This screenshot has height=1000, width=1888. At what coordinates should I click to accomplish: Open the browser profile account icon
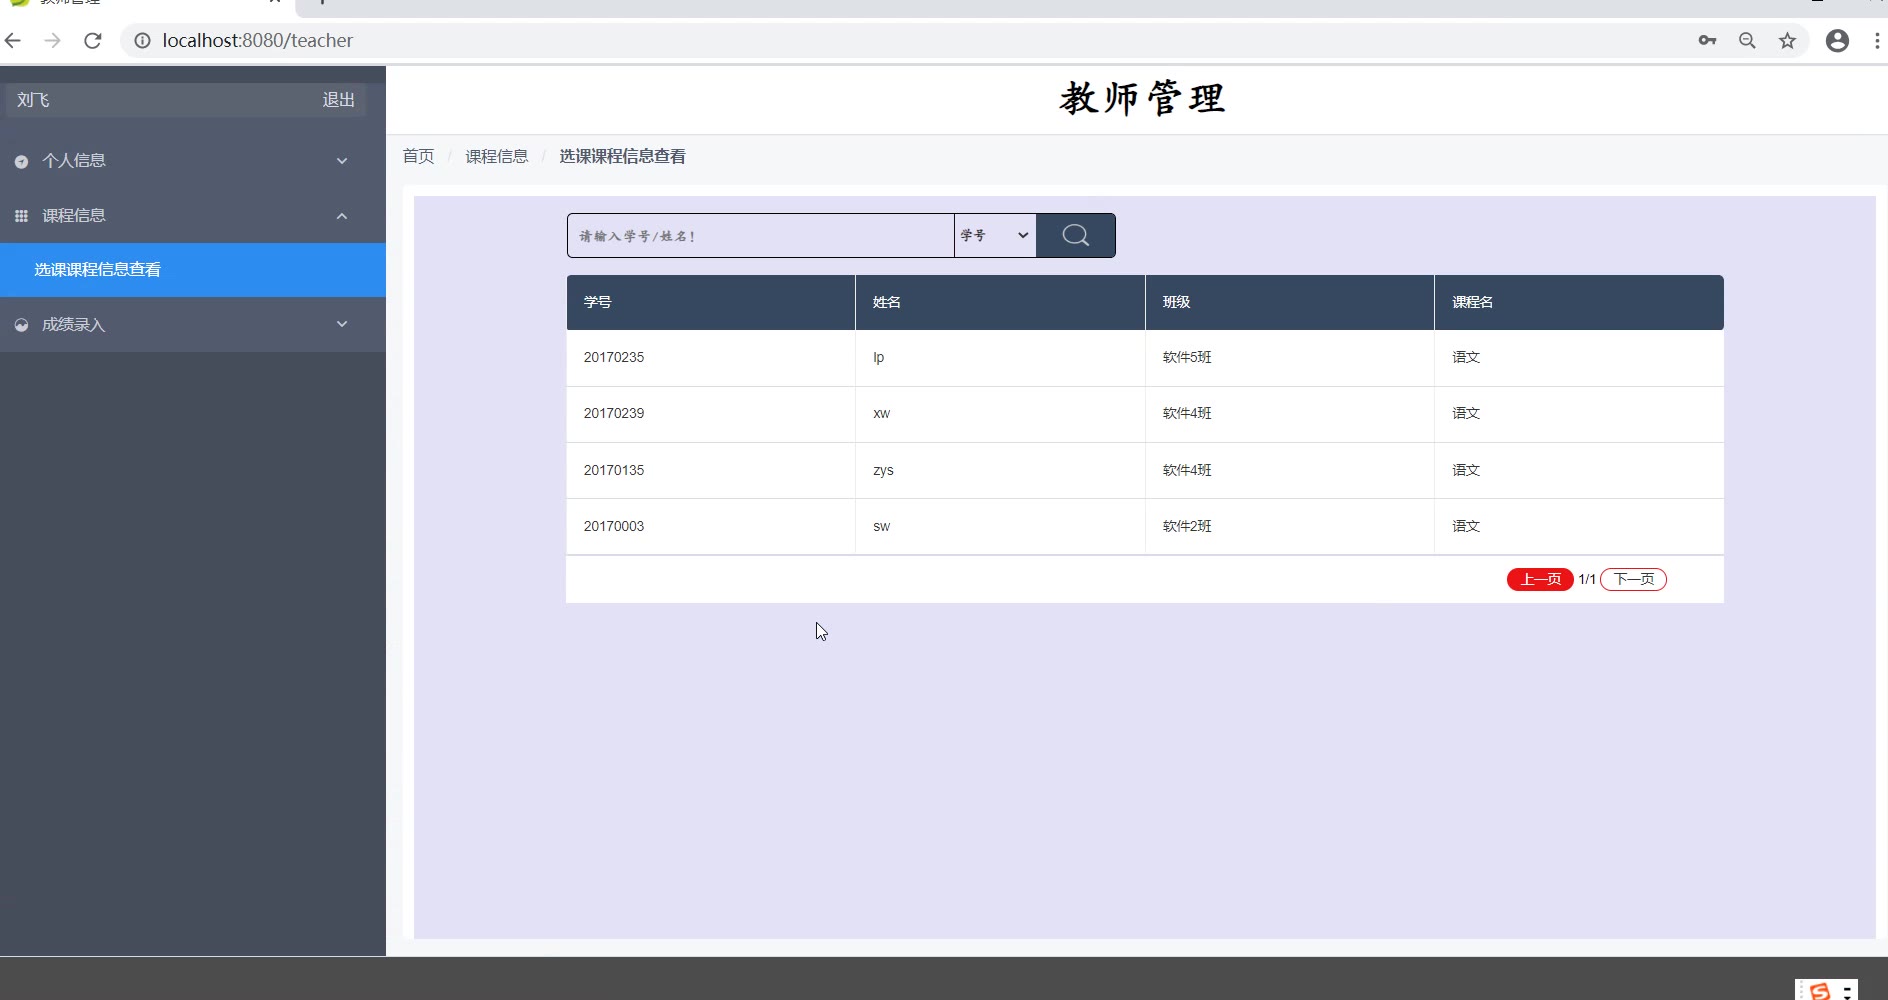[x=1837, y=41]
